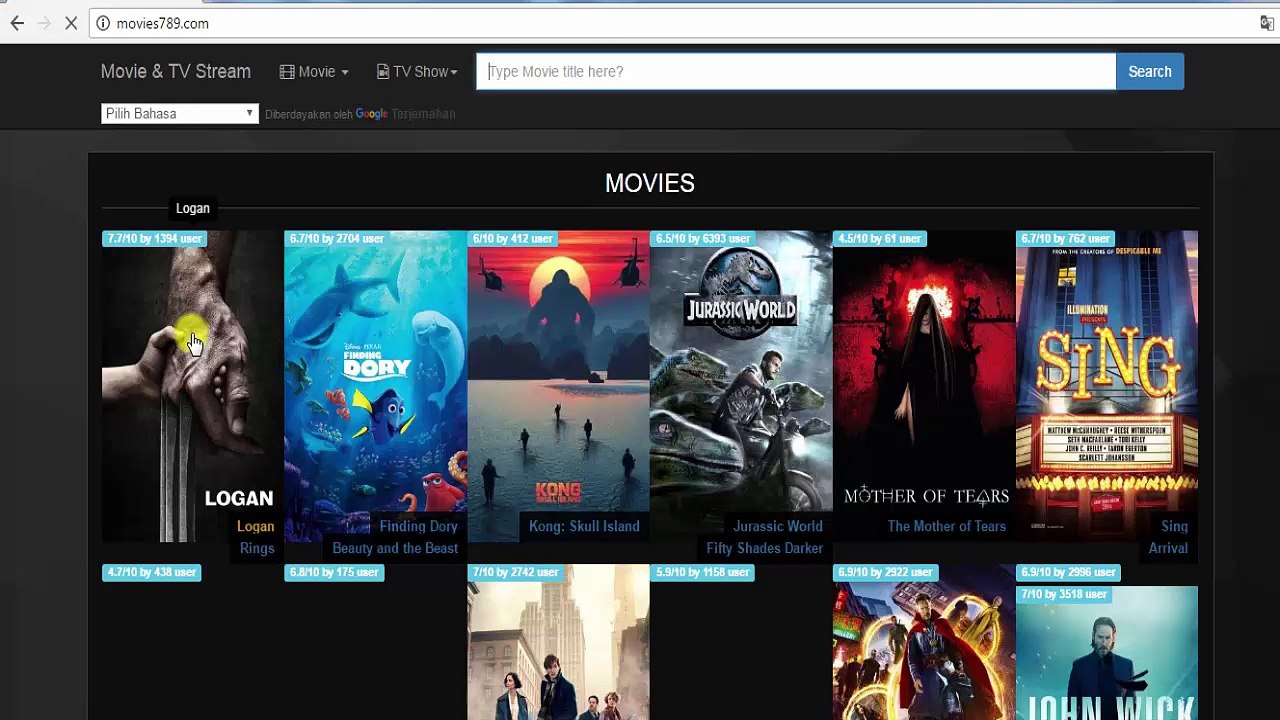
Task: Open the Logan movie poster
Action: click(193, 386)
